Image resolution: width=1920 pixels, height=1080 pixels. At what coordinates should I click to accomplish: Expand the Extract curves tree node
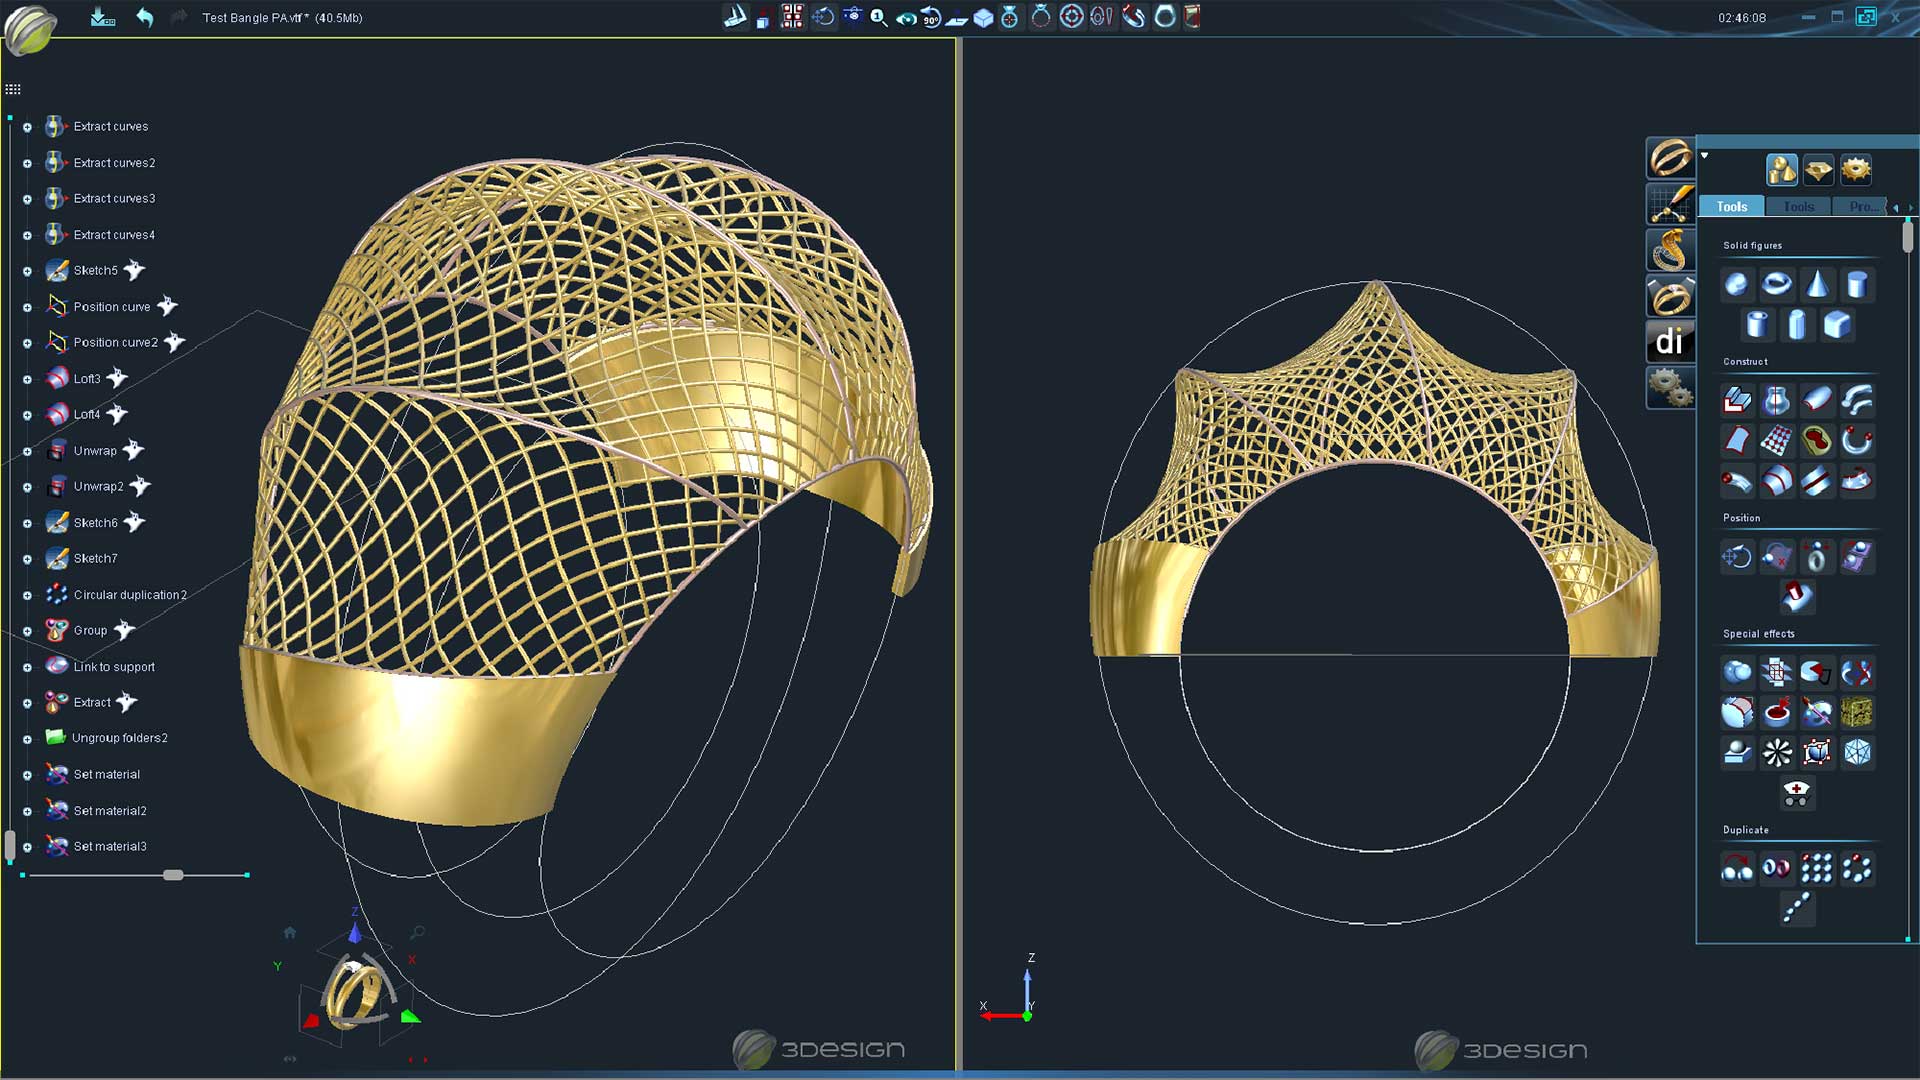click(27, 127)
